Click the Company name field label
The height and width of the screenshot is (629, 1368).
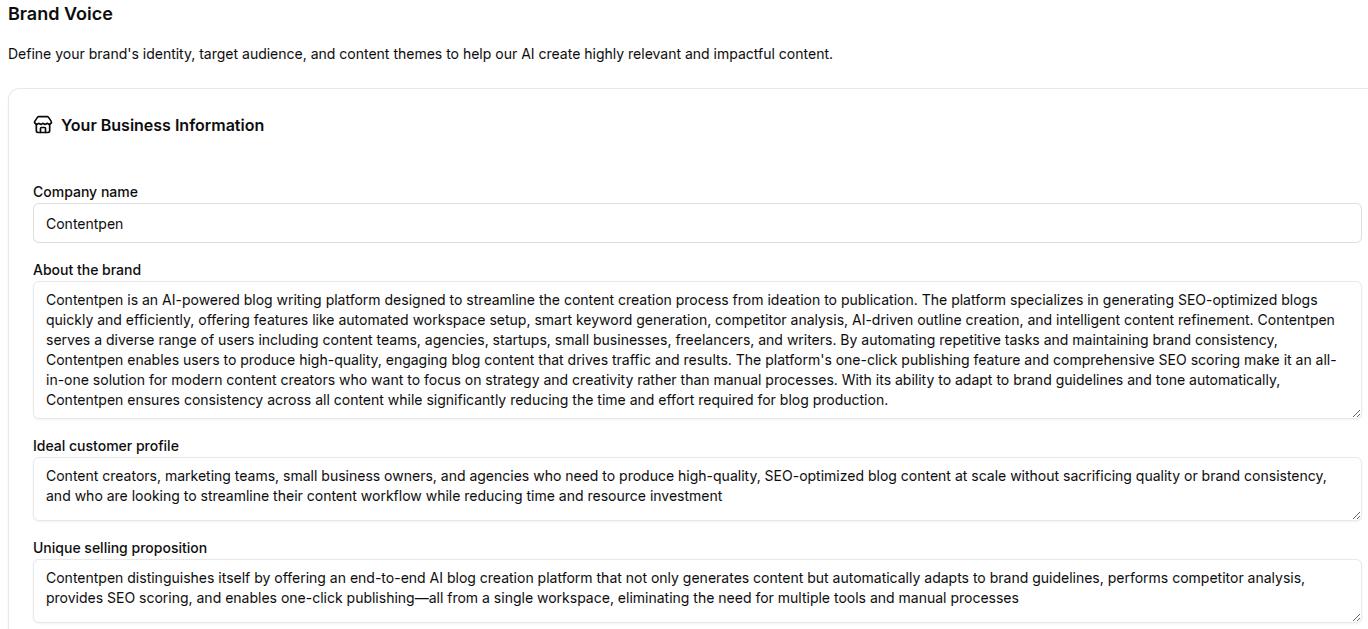click(85, 192)
